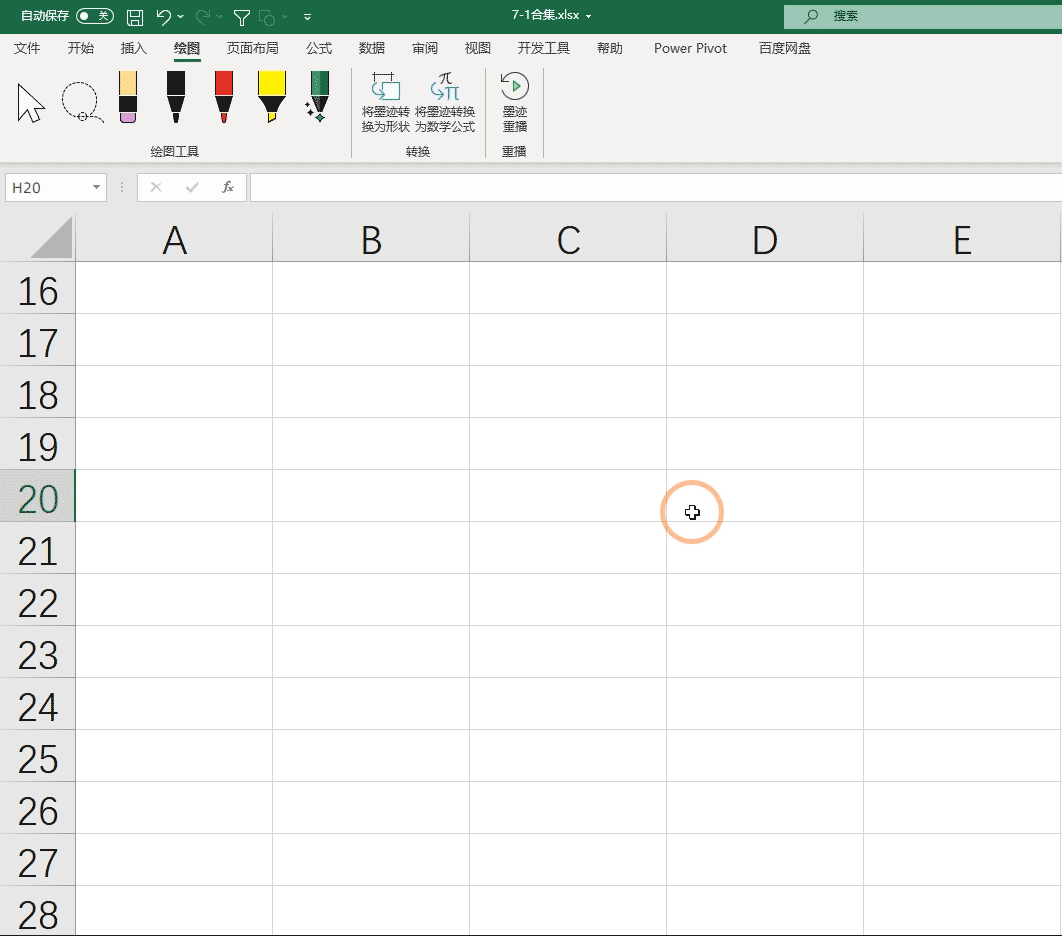Switch to the 插入 tab
The width and height of the screenshot is (1062, 936).
click(x=133, y=48)
